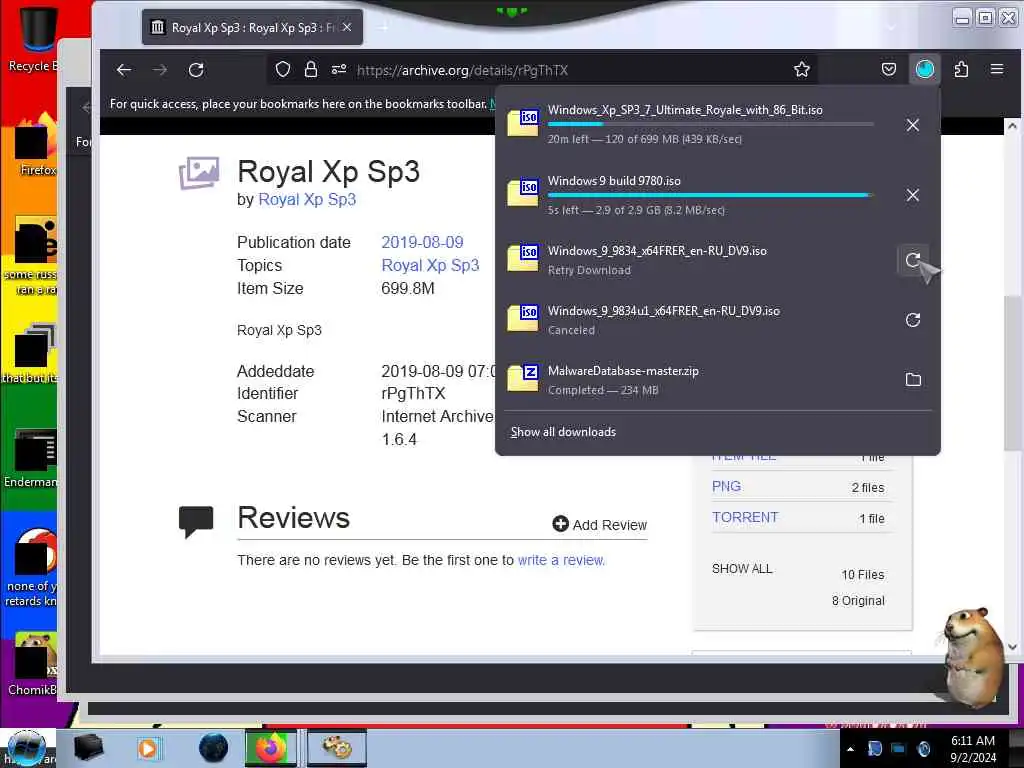Select Windows_Xp_SP3_7_Ultimate_Royale iso file icon
The height and width of the screenshot is (768, 1024).
(x=523, y=121)
